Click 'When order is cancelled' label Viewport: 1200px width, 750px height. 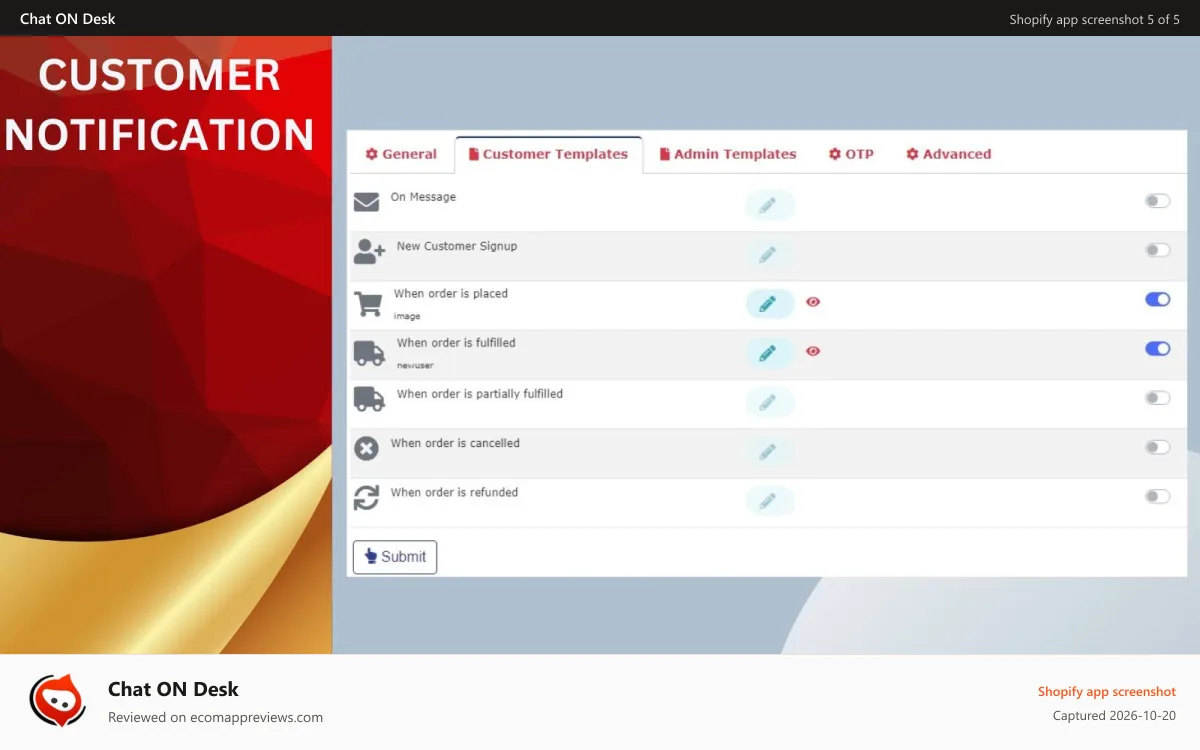pyautogui.click(x=455, y=443)
